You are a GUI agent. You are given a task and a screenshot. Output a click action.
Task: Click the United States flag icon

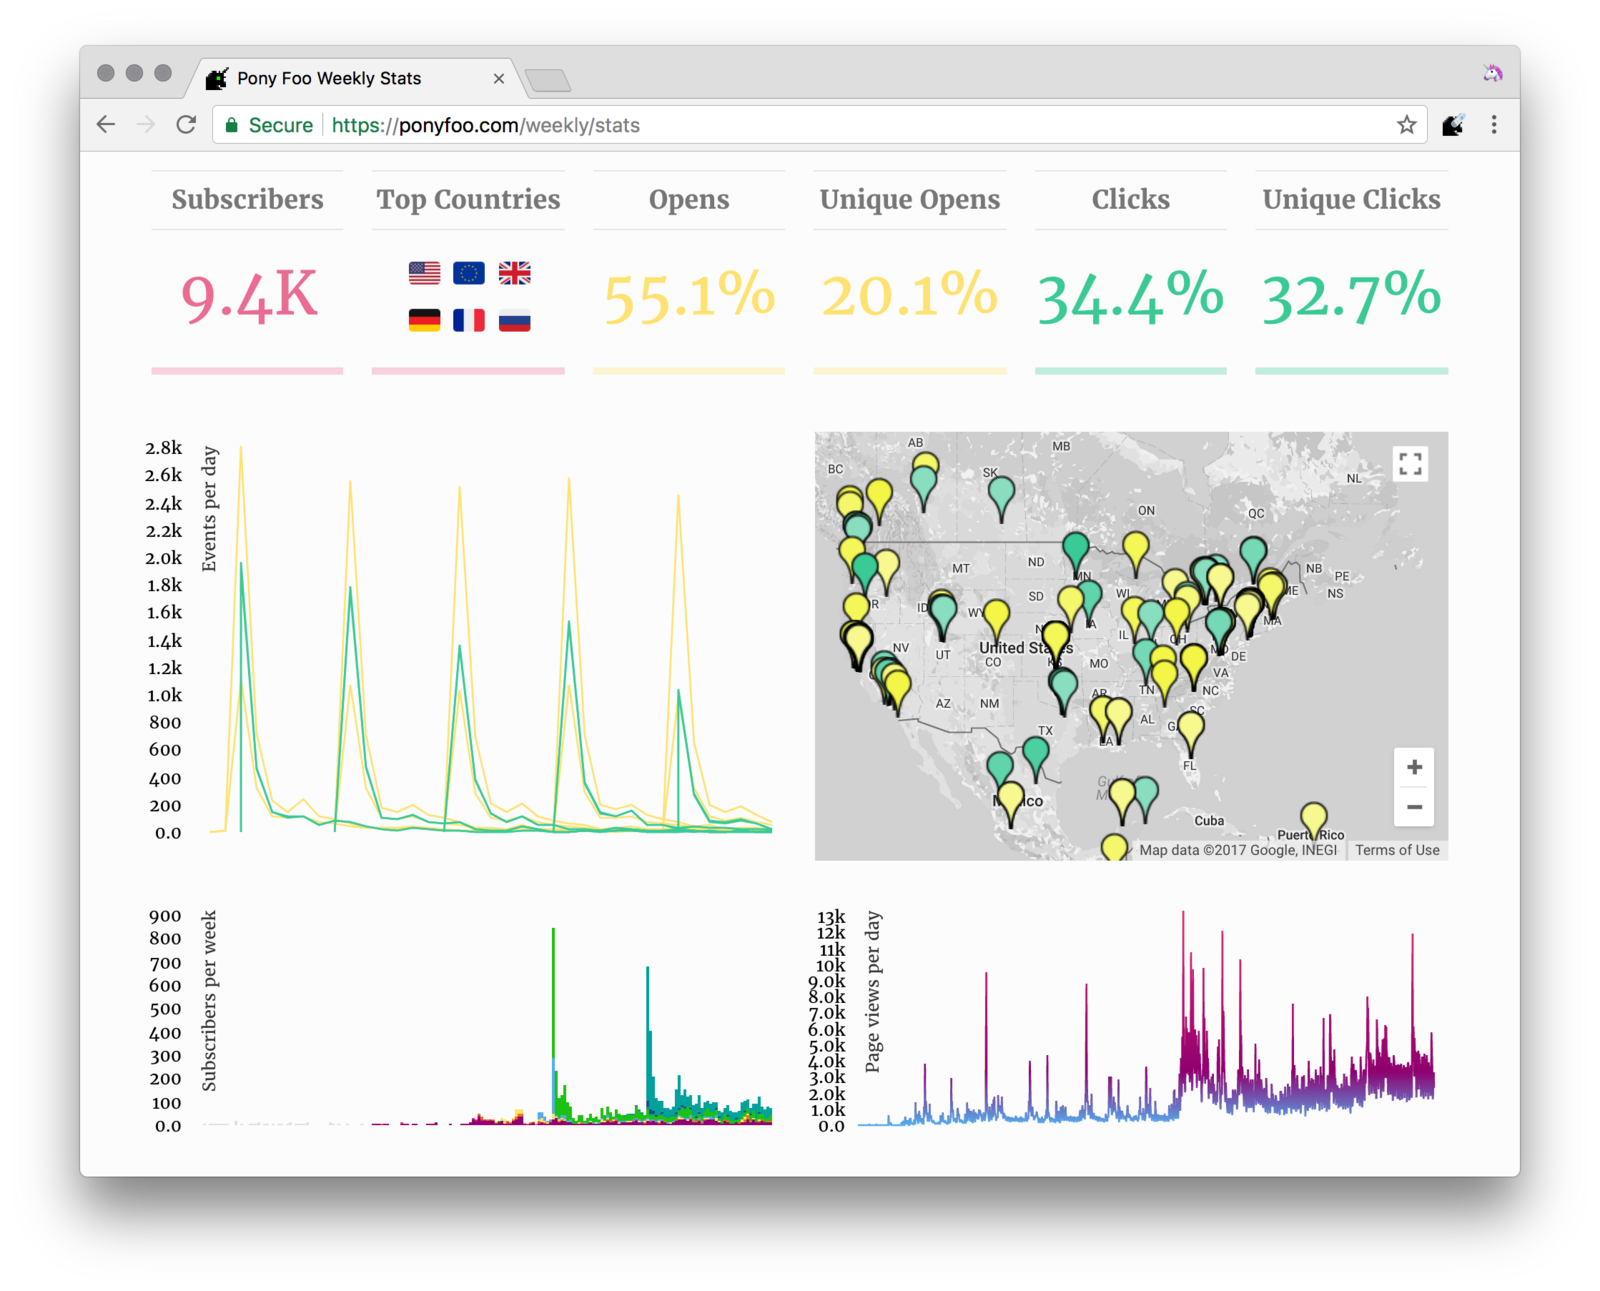point(424,273)
